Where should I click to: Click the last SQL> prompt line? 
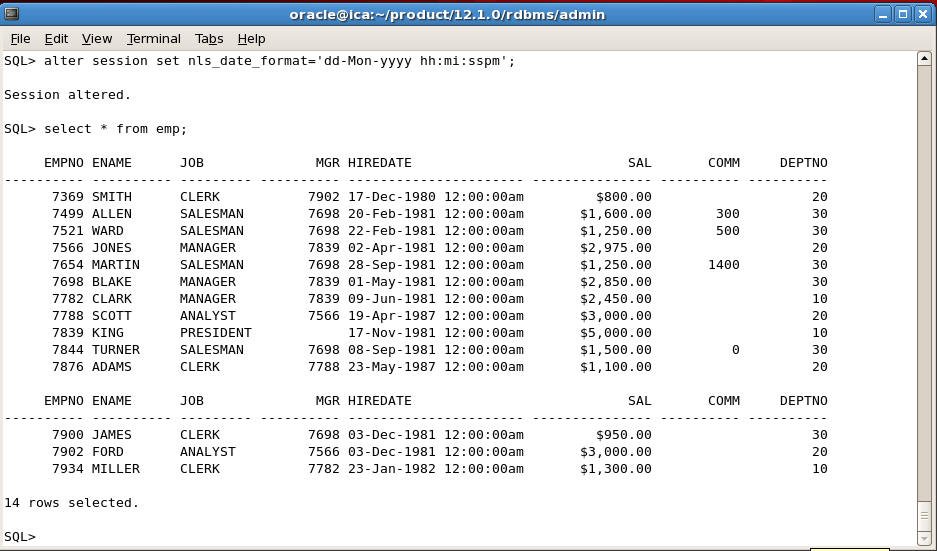(20, 537)
